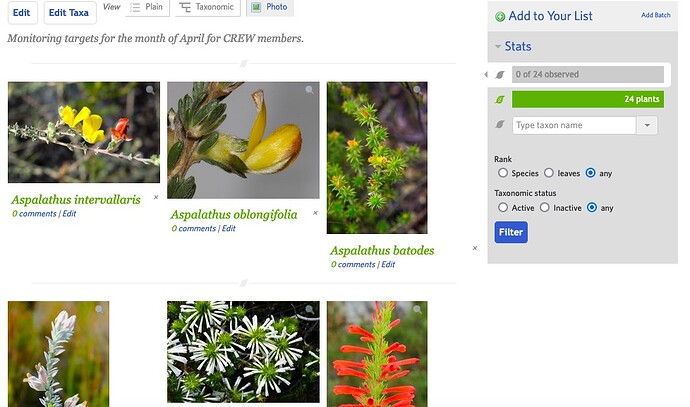Switch to the Plain view tab
The width and height of the screenshot is (690, 407).
(x=147, y=7)
